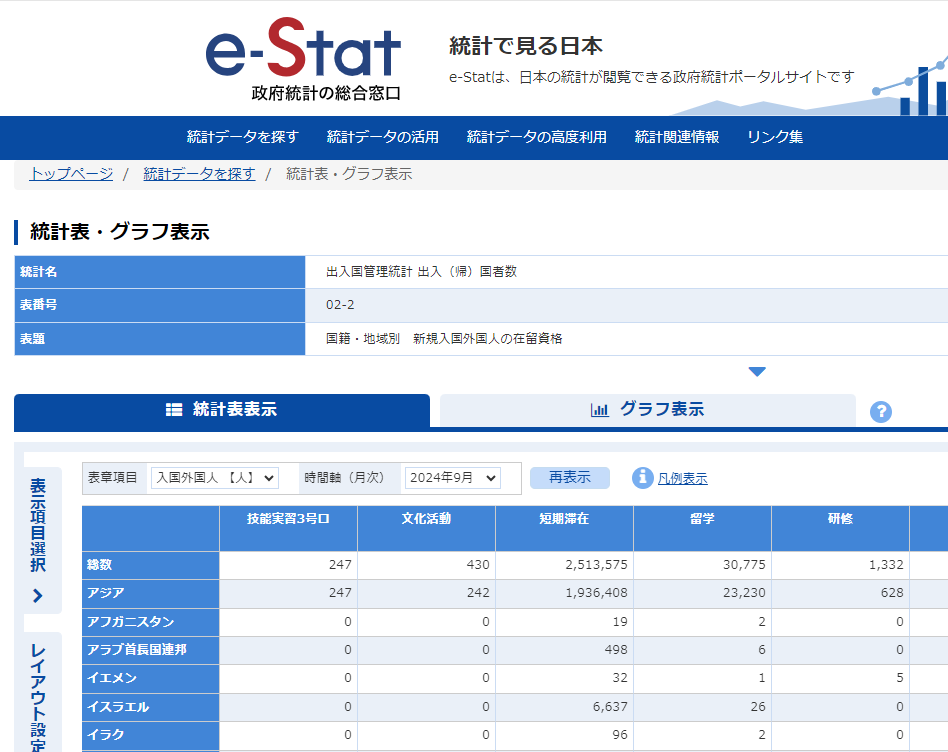This screenshot has width=948, height=752.
Task: Select the 総数 row header
Action: (151, 565)
